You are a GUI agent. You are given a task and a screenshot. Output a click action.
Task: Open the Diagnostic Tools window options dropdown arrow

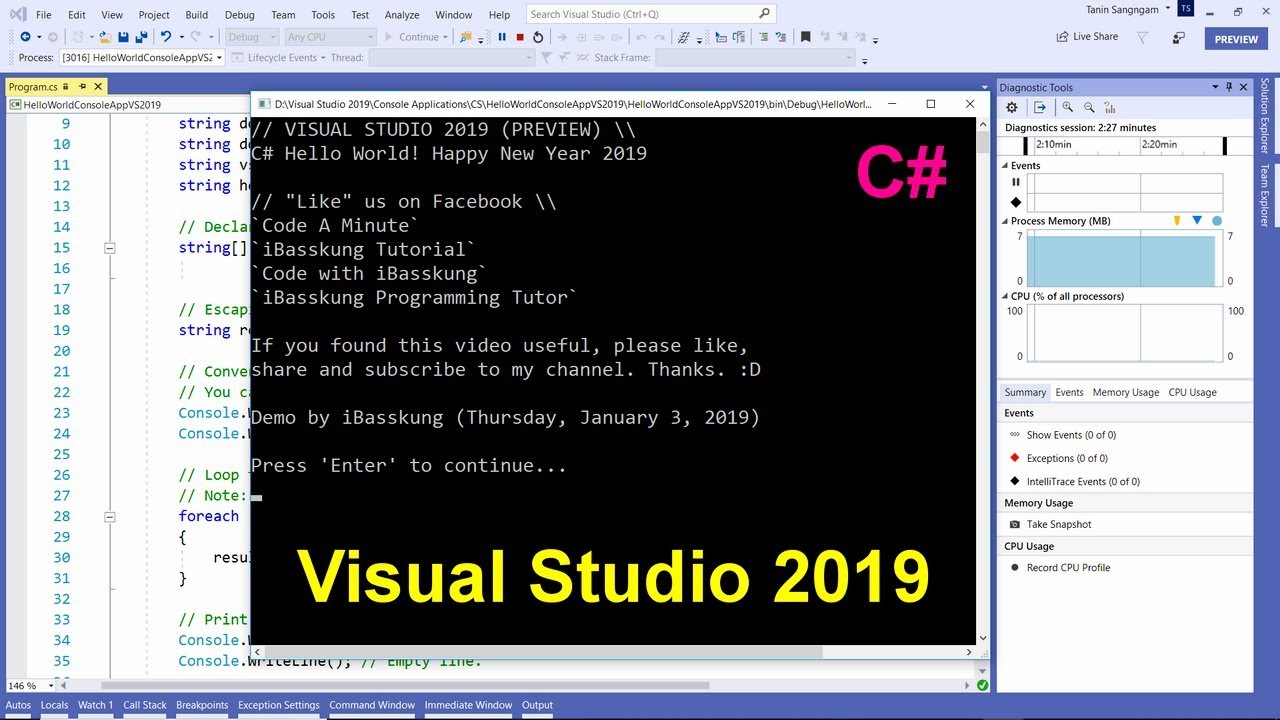1215,87
